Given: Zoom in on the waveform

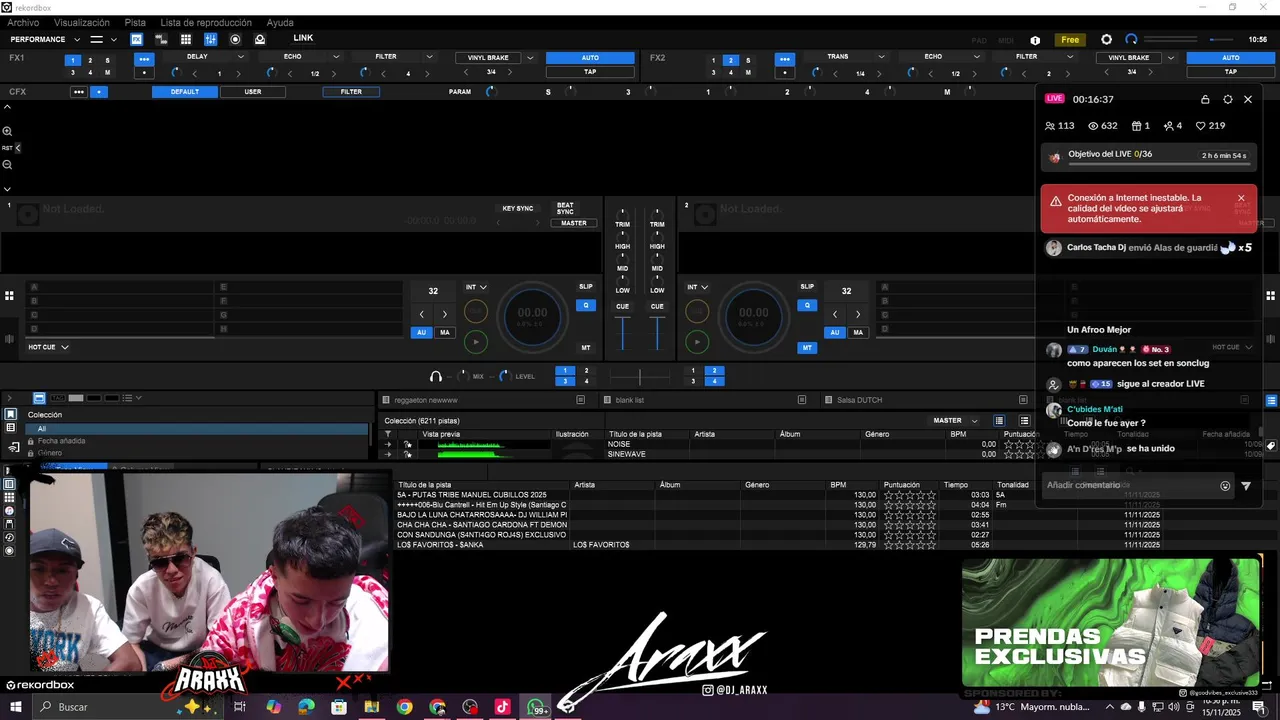Looking at the screenshot, I should [x=7, y=131].
